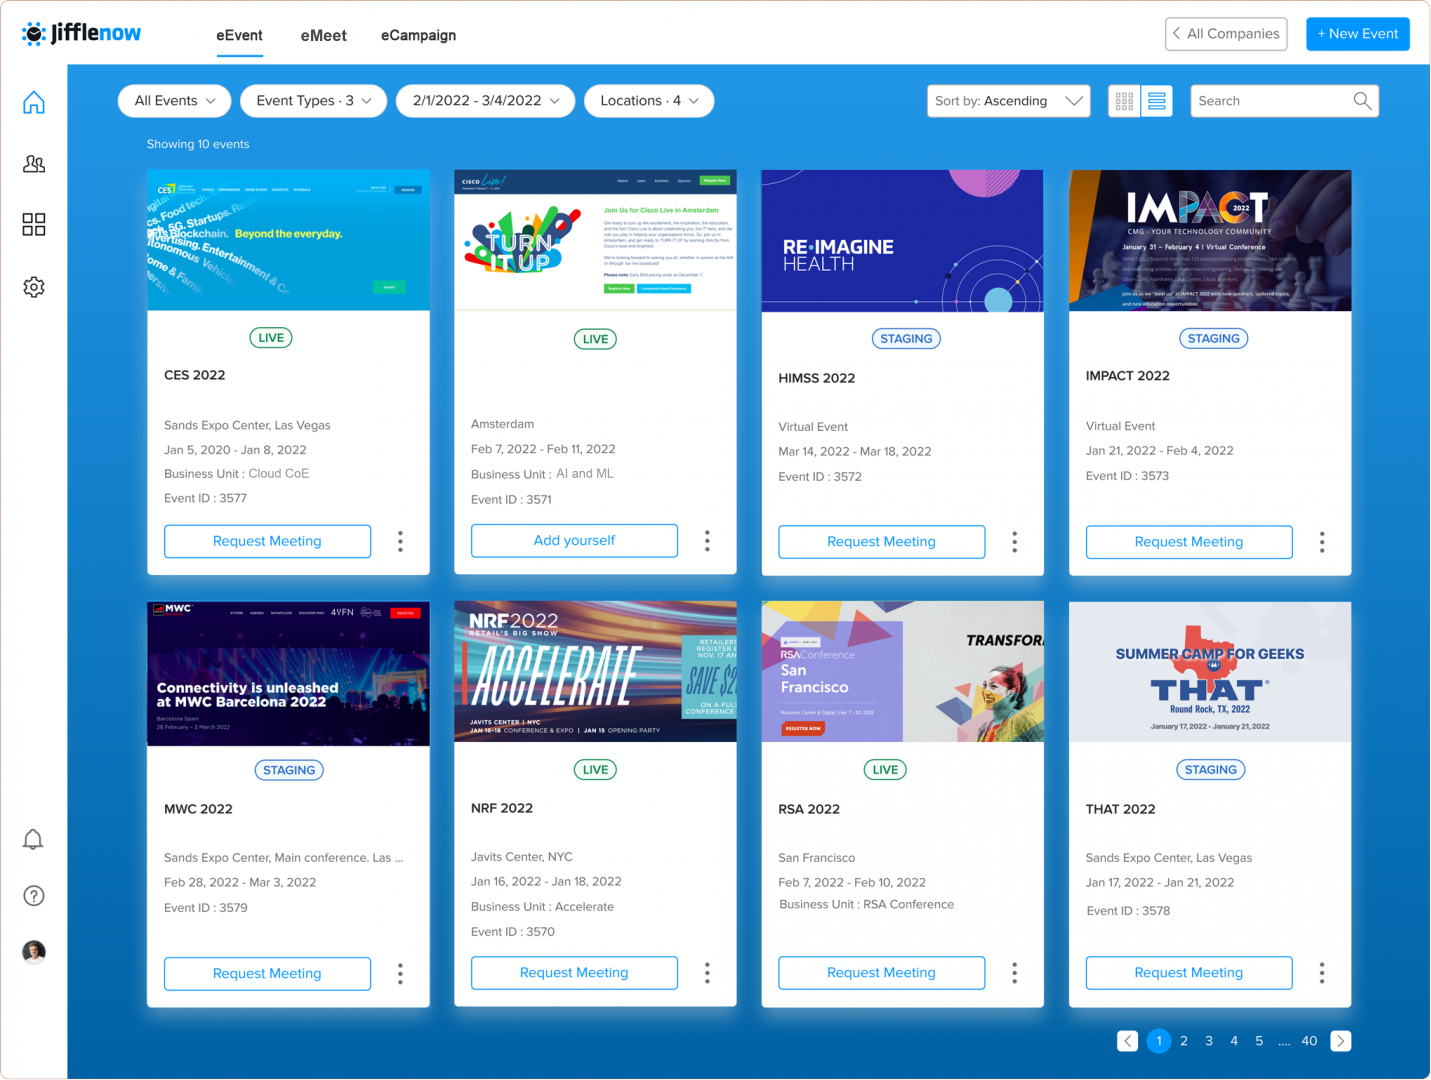Open more options on IMPACT 2022 card
The image size is (1431, 1080).
tap(1322, 542)
